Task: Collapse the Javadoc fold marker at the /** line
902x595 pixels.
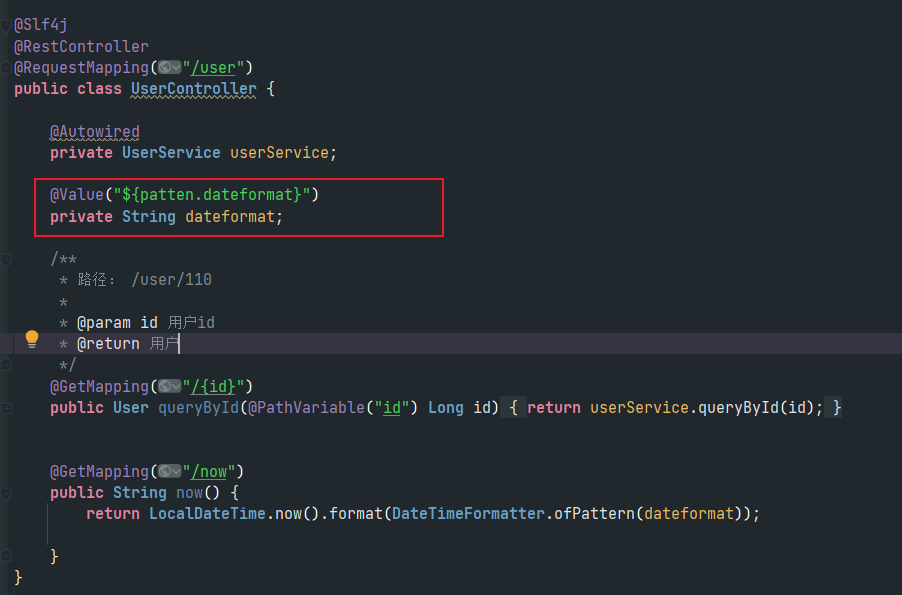Action: pyautogui.click(x=6, y=260)
